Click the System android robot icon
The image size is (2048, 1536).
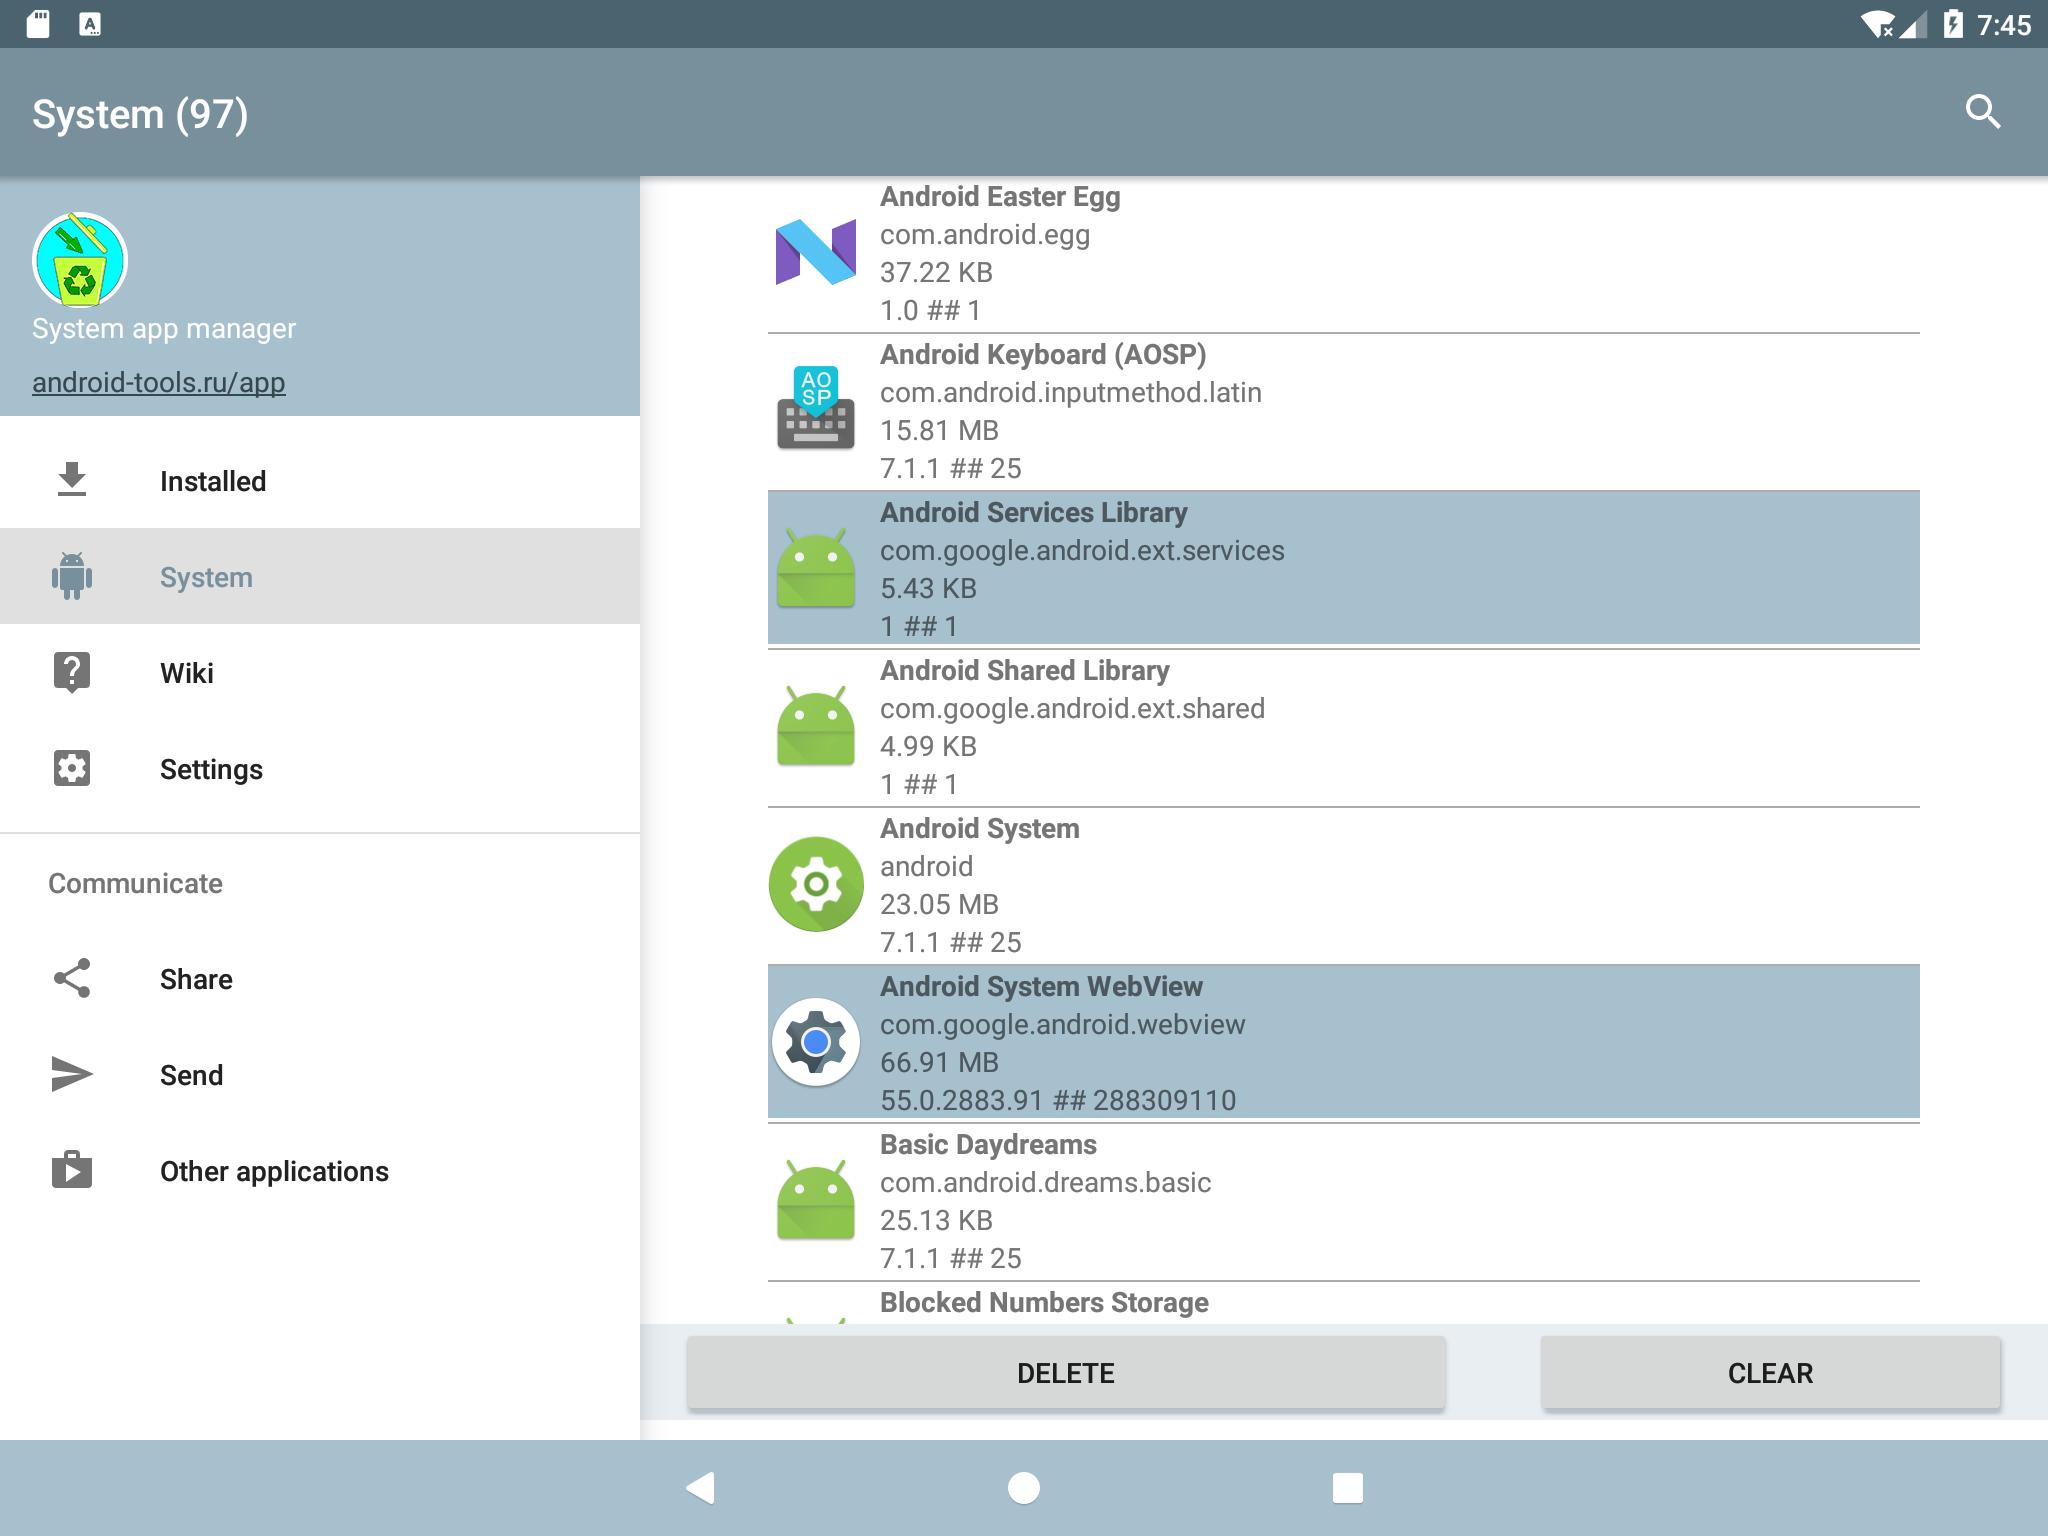click(72, 576)
